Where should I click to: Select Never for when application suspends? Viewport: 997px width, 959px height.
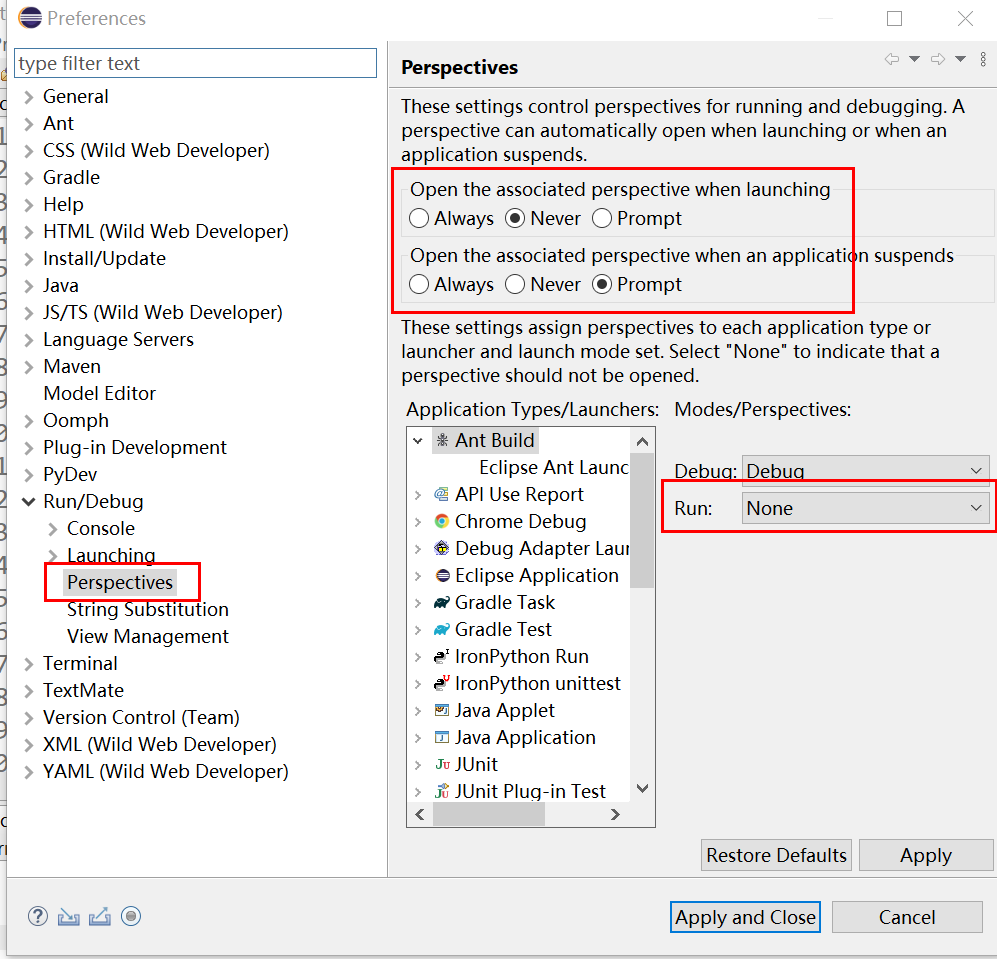pyautogui.click(x=515, y=284)
